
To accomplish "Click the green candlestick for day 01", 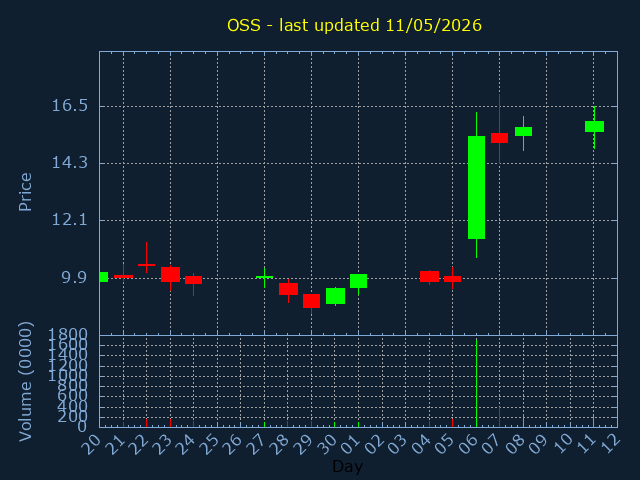I will [358, 281].
